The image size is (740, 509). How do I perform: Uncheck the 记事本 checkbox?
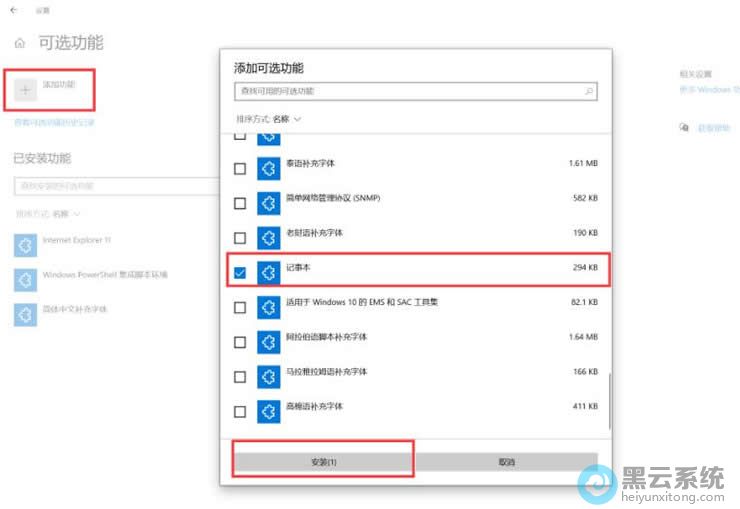(239, 272)
